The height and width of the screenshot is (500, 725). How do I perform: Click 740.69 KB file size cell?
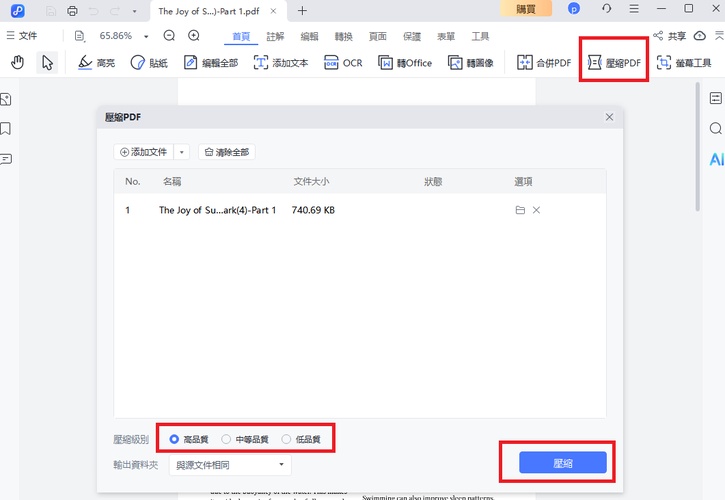(313, 210)
